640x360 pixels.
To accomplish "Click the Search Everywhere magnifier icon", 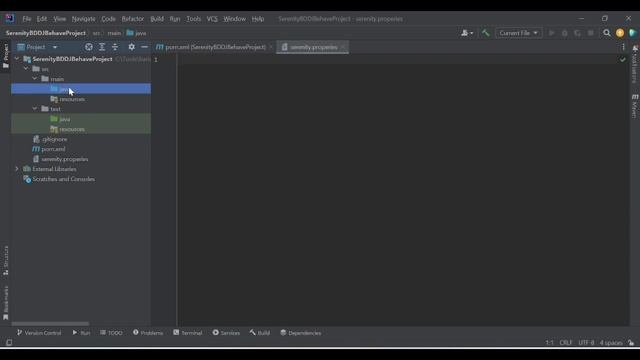I will [x=607, y=33].
